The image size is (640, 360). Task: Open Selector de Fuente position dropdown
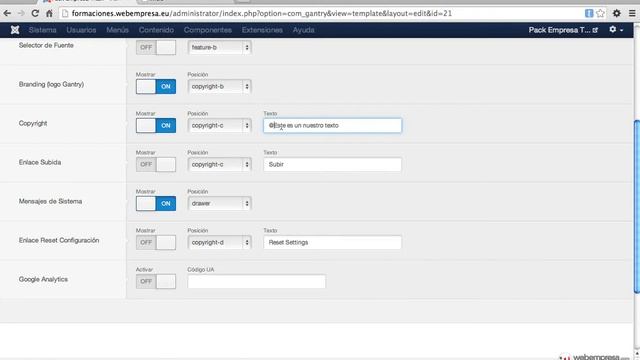(220, 47)
